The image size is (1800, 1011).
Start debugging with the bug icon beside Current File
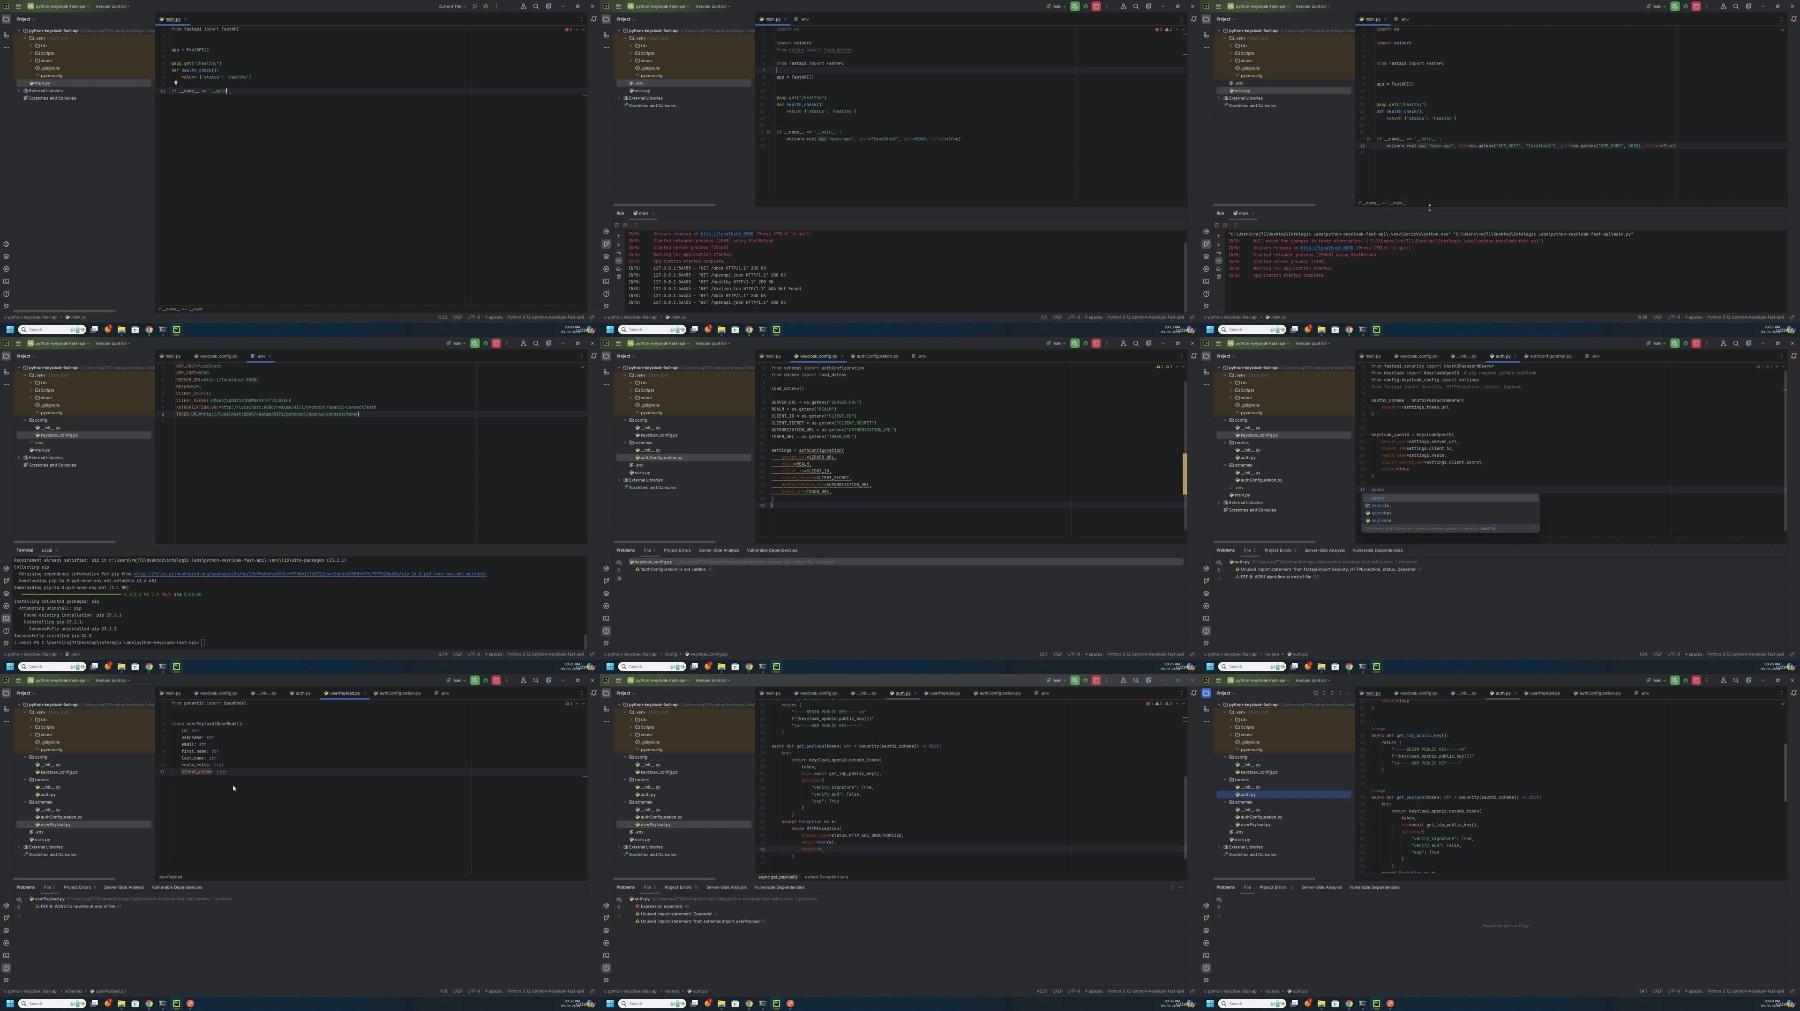(486, 6)
